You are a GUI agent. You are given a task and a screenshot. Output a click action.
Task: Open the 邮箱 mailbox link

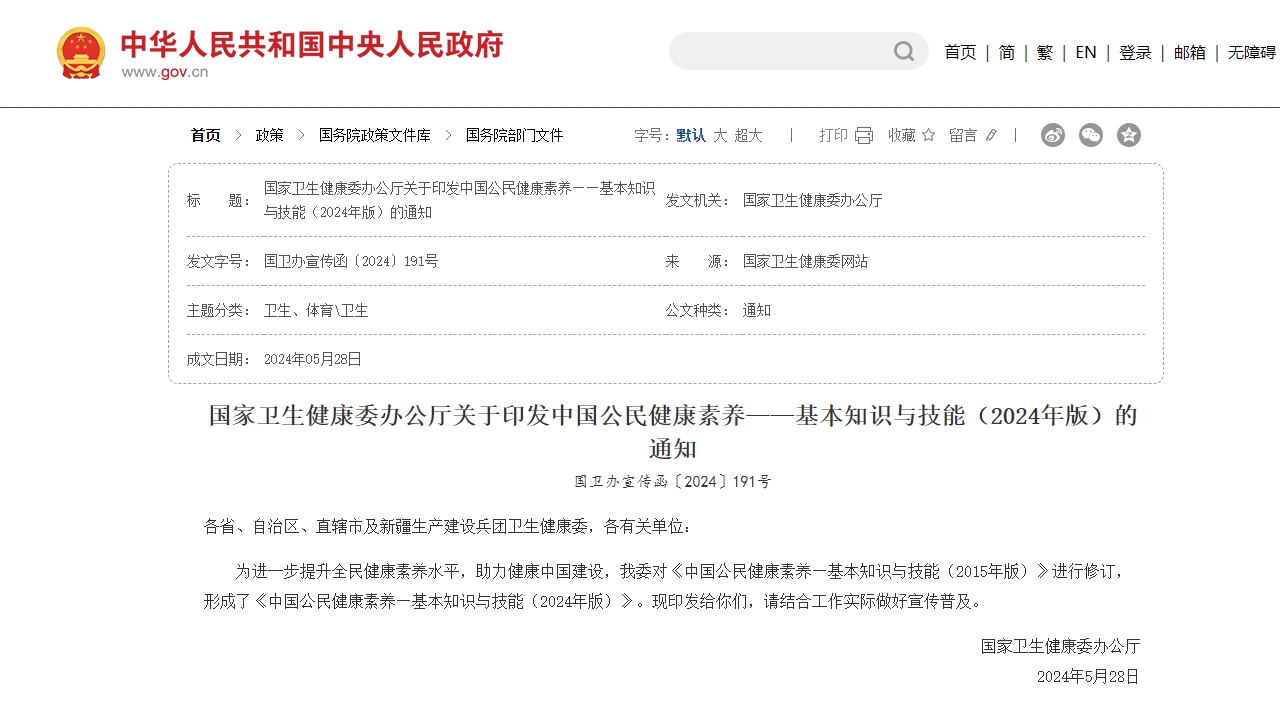pos(1190,53)
